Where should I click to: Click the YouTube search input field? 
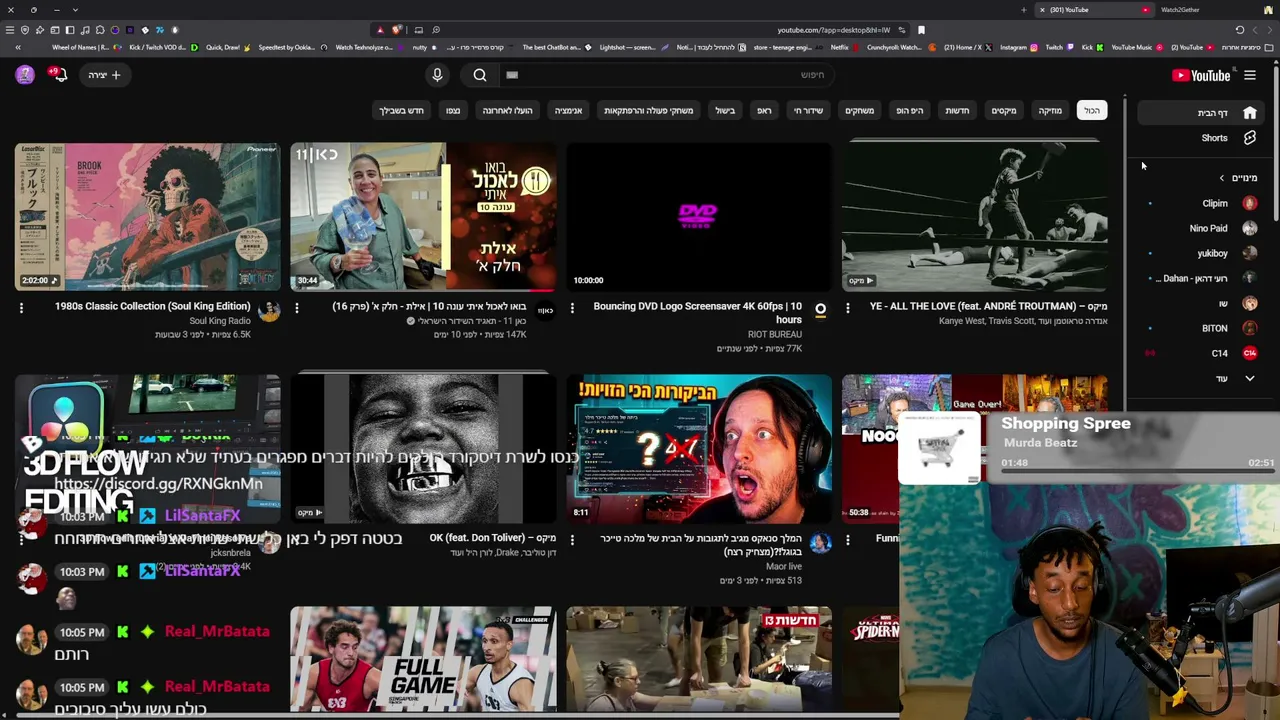tap(665, 75)
